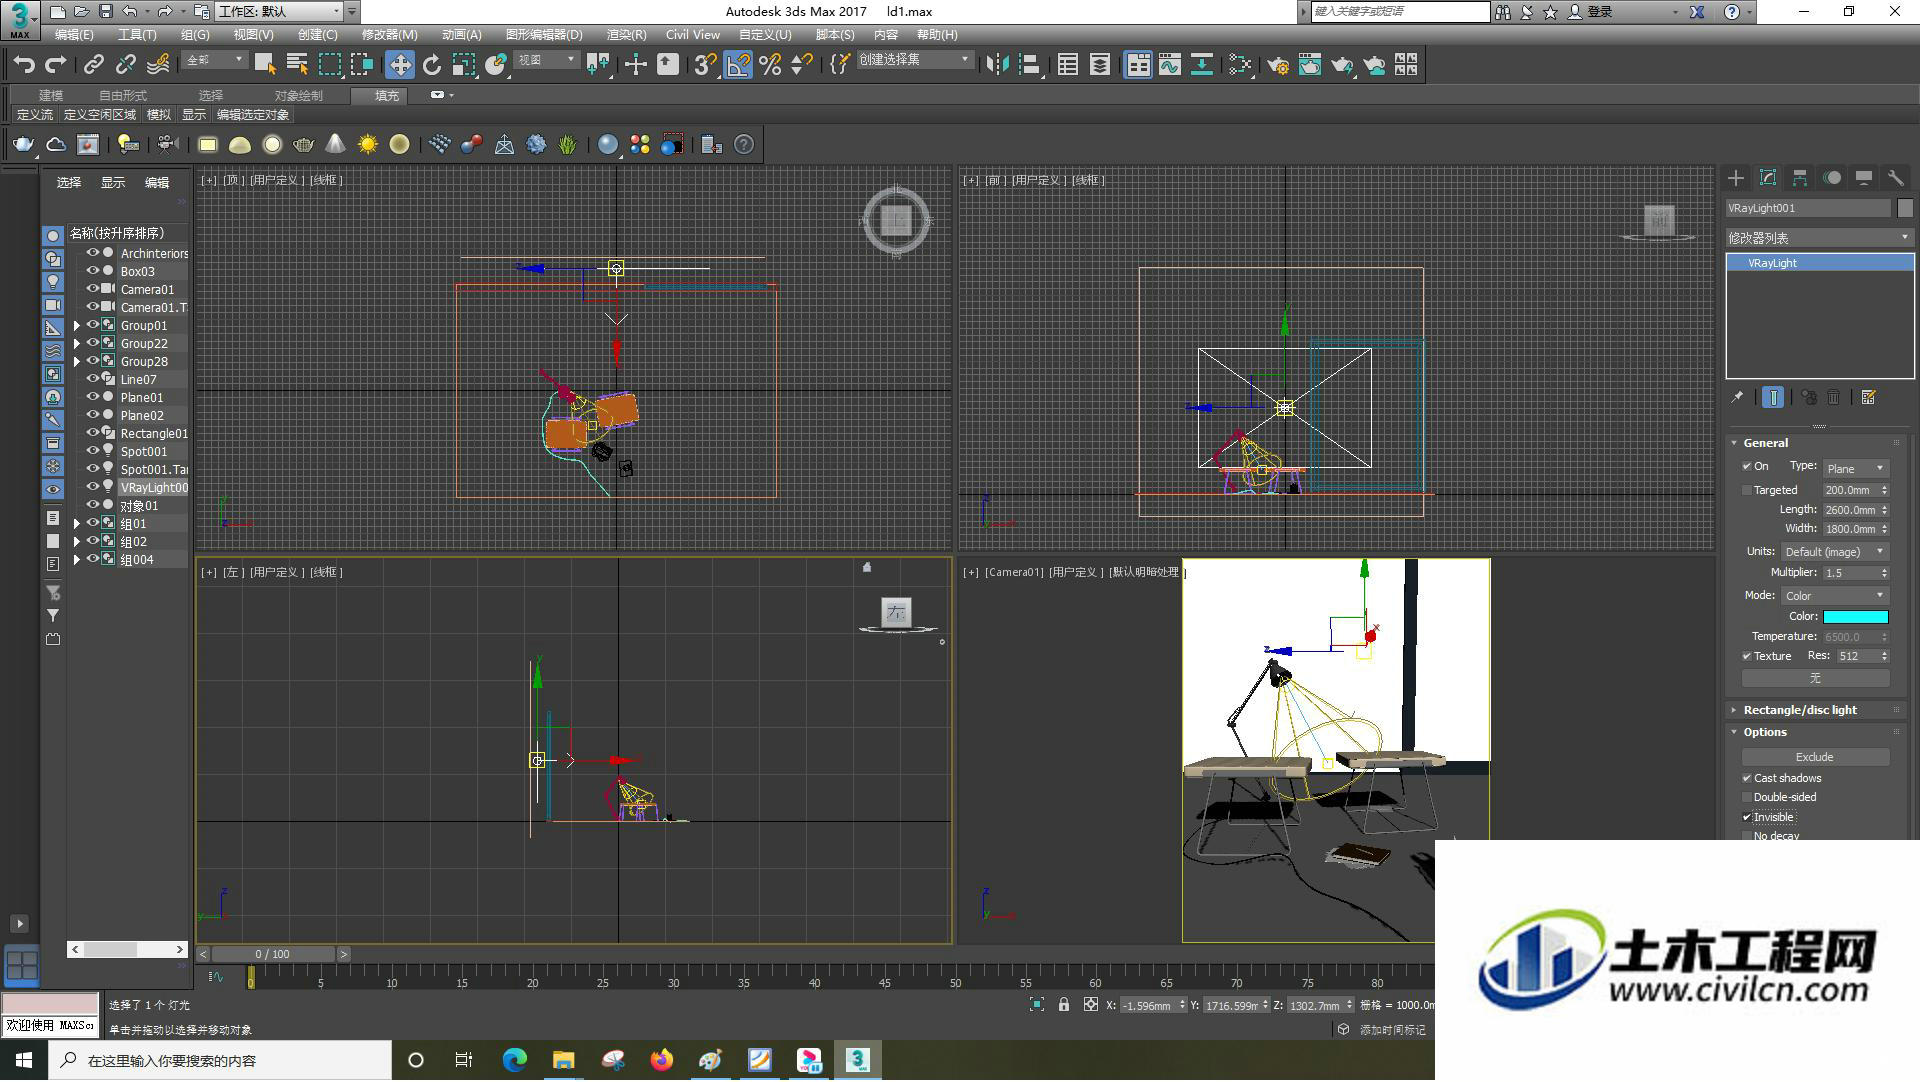1920x1082 pixels.
Task: Expand the 组01 tree node
Action: [x=77, y=524]
